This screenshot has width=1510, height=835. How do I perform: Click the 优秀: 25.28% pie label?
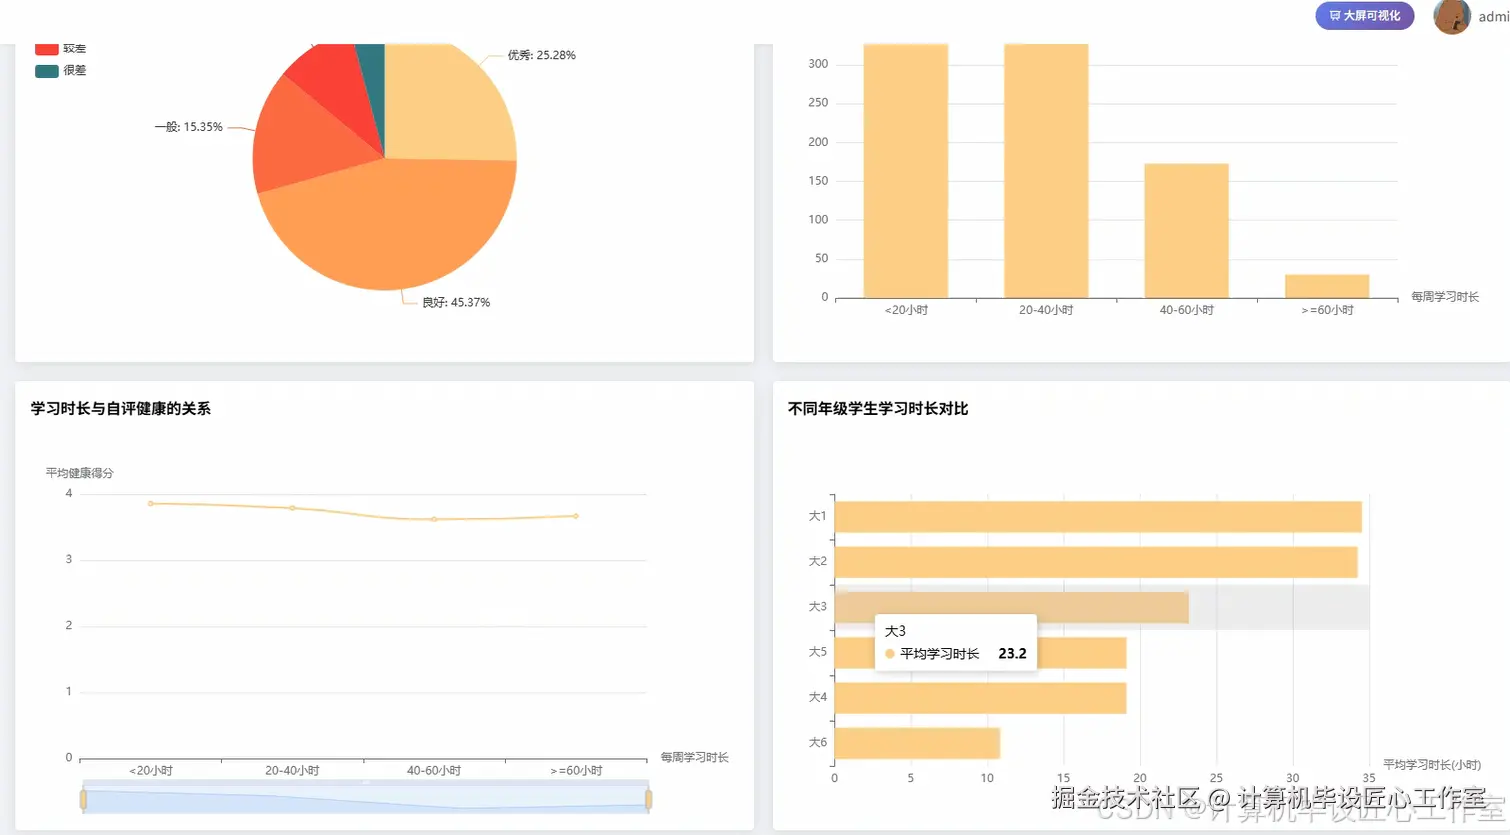point(541,55)
